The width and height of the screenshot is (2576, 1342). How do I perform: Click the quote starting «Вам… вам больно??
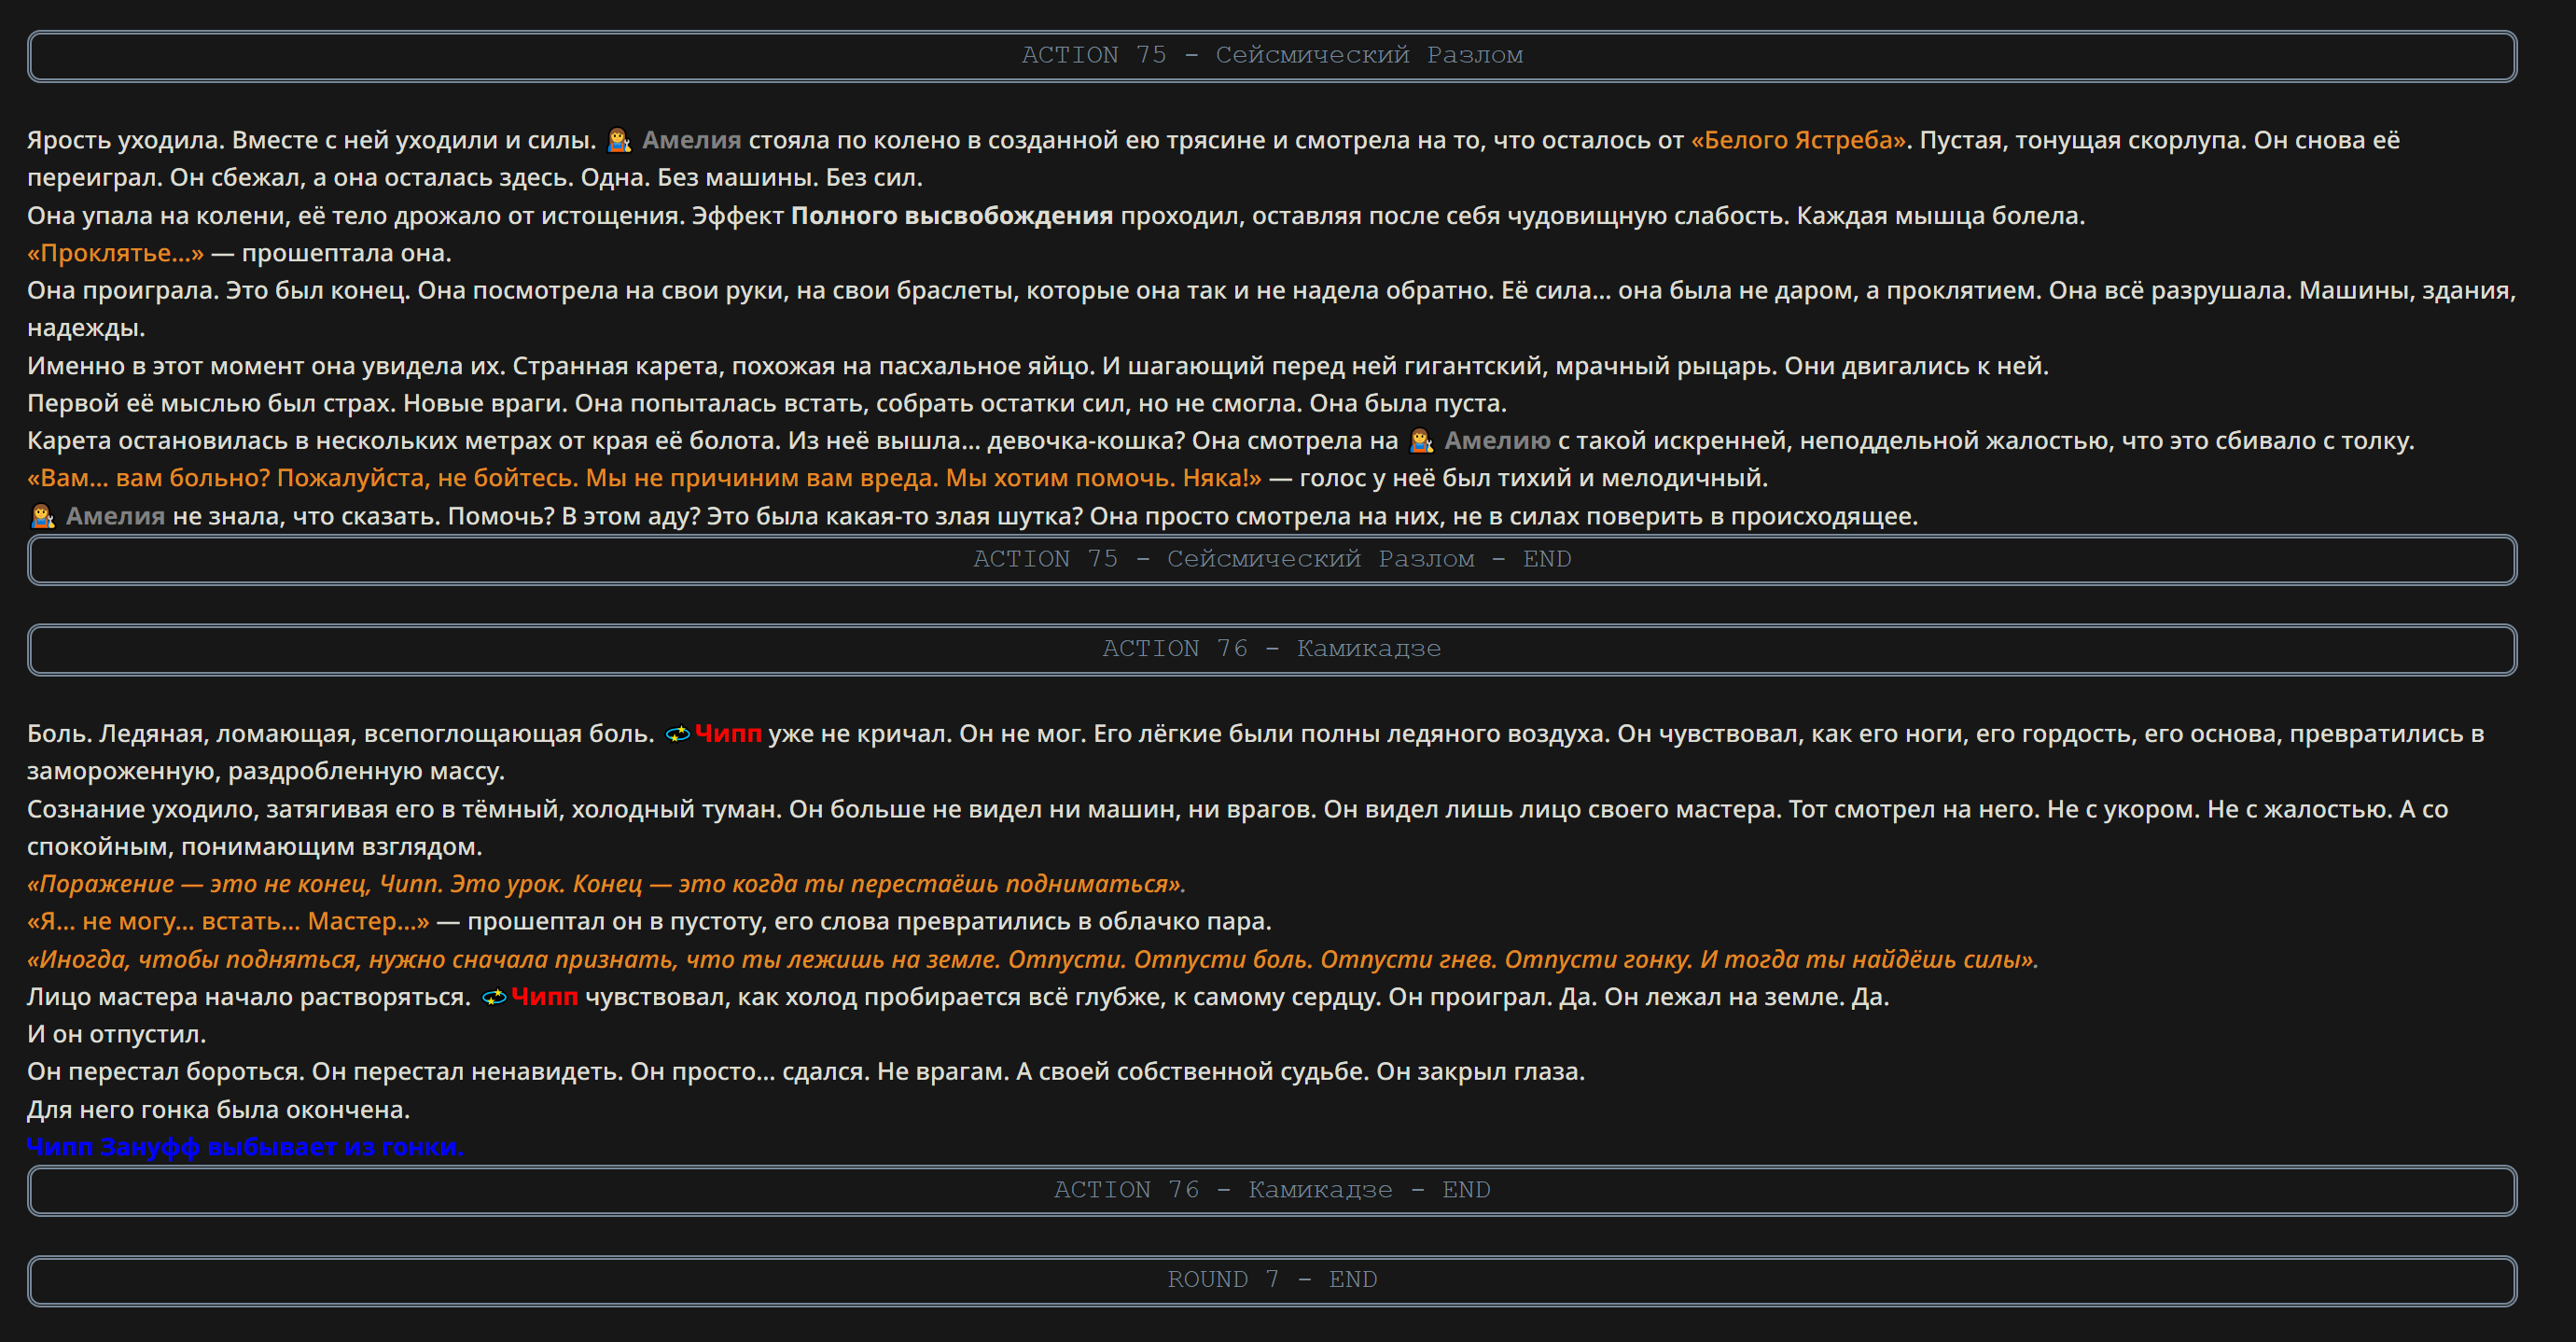click(x=644, y=479)
